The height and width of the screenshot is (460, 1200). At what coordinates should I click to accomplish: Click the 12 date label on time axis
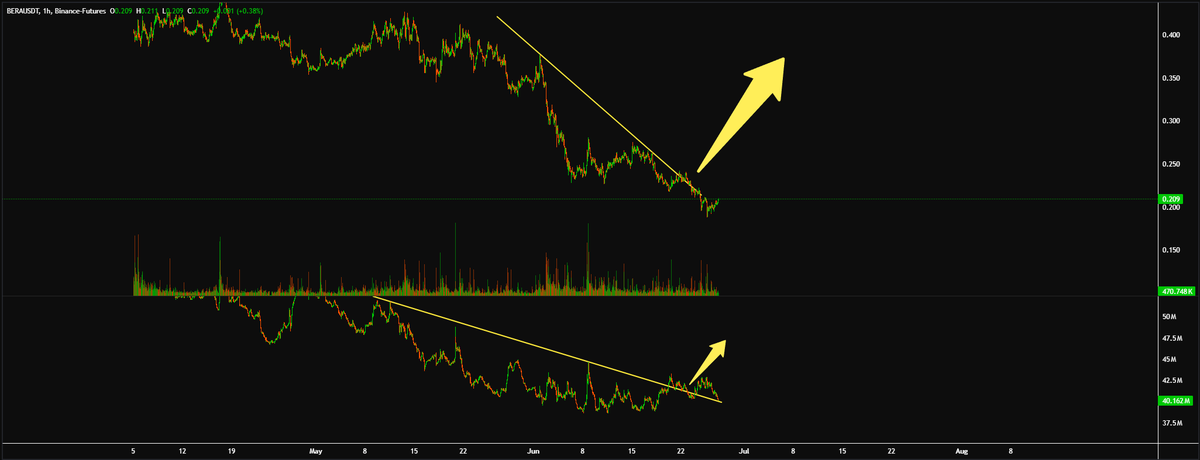pos(184,450)
